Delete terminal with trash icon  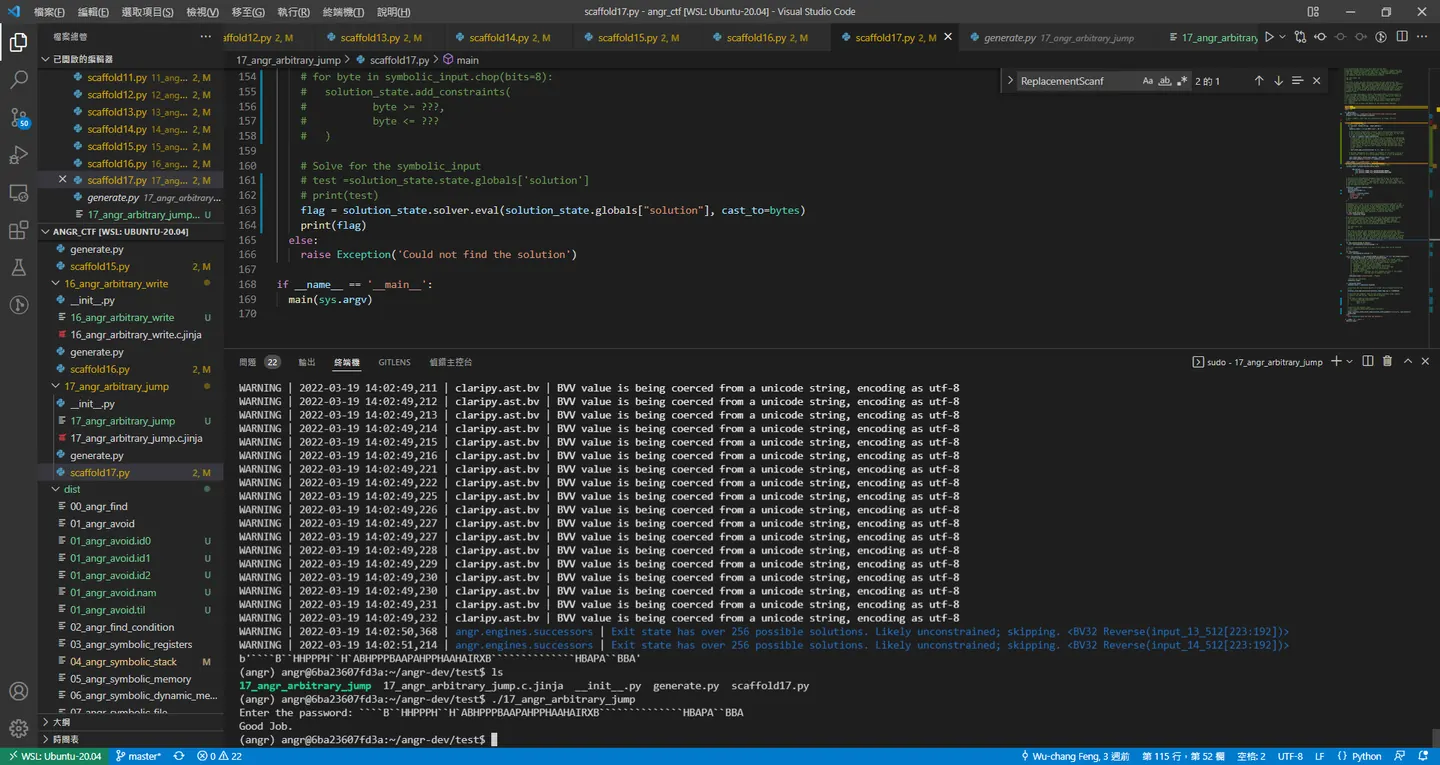(x=1387, y=362)
